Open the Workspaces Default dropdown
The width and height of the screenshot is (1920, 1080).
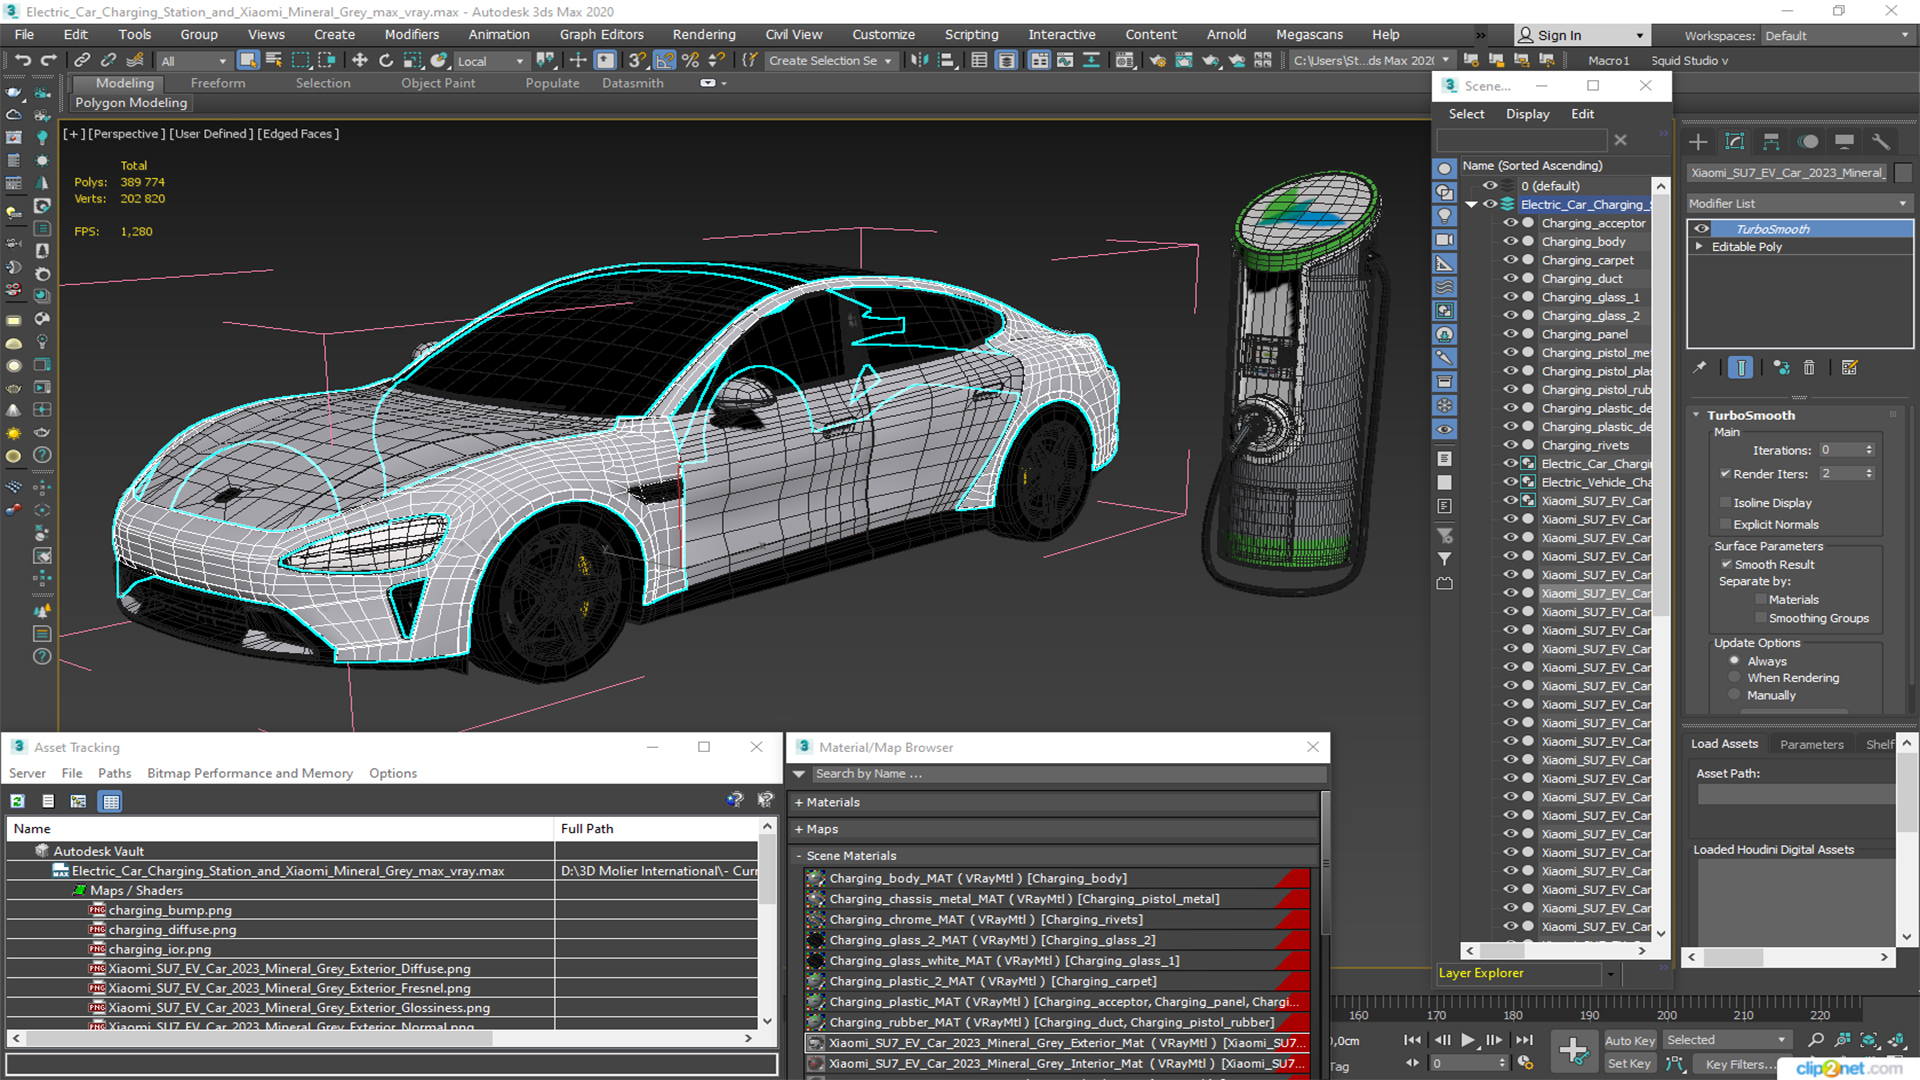tap(1836, 36)
